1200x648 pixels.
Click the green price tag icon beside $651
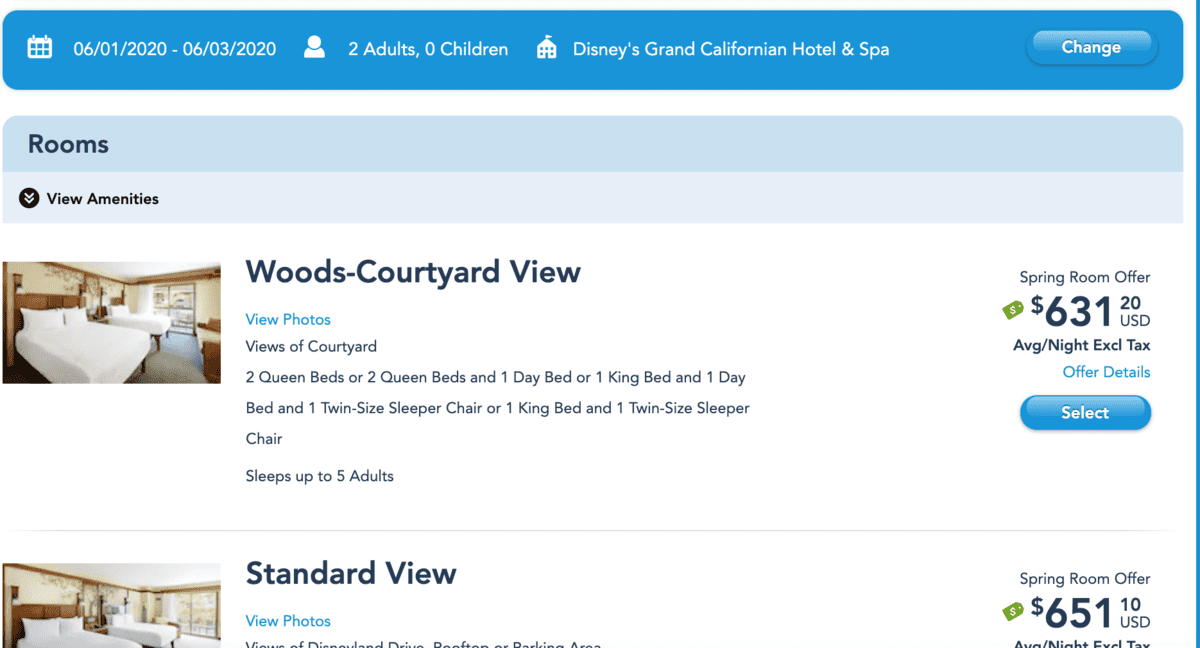tap(1013, 611)
